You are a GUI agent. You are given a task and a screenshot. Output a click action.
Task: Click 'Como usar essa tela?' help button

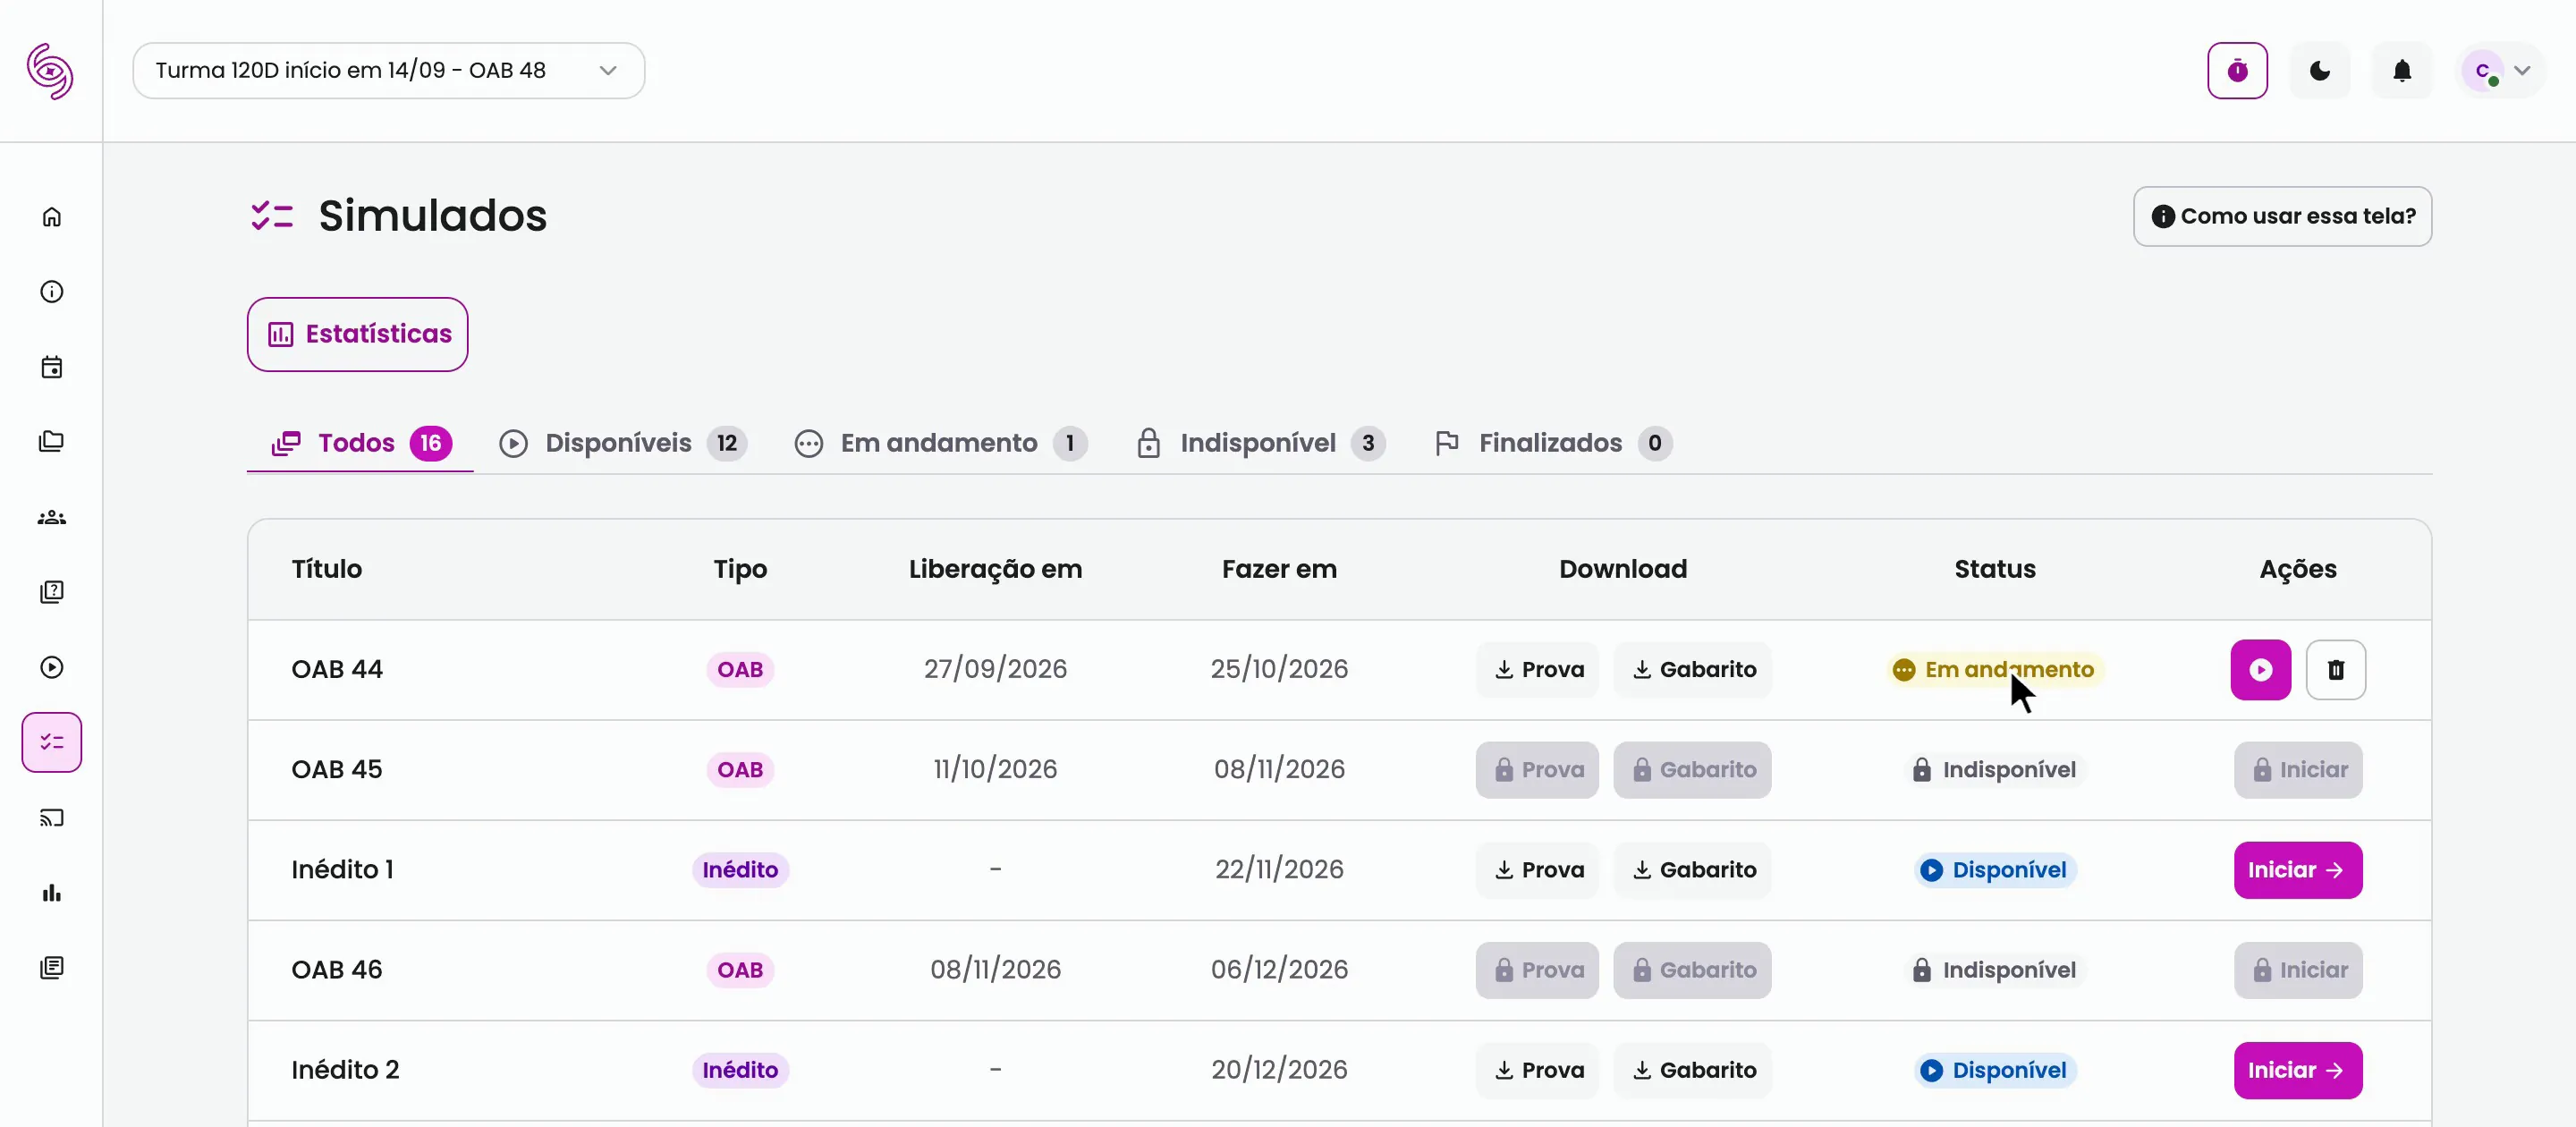point(2282,216)
